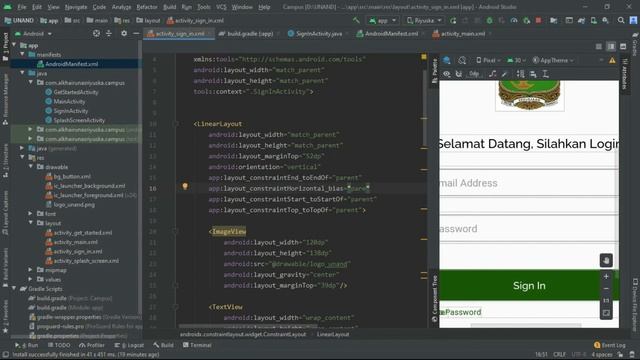Zoom out the preview with minus button

(x=606, y=289)
